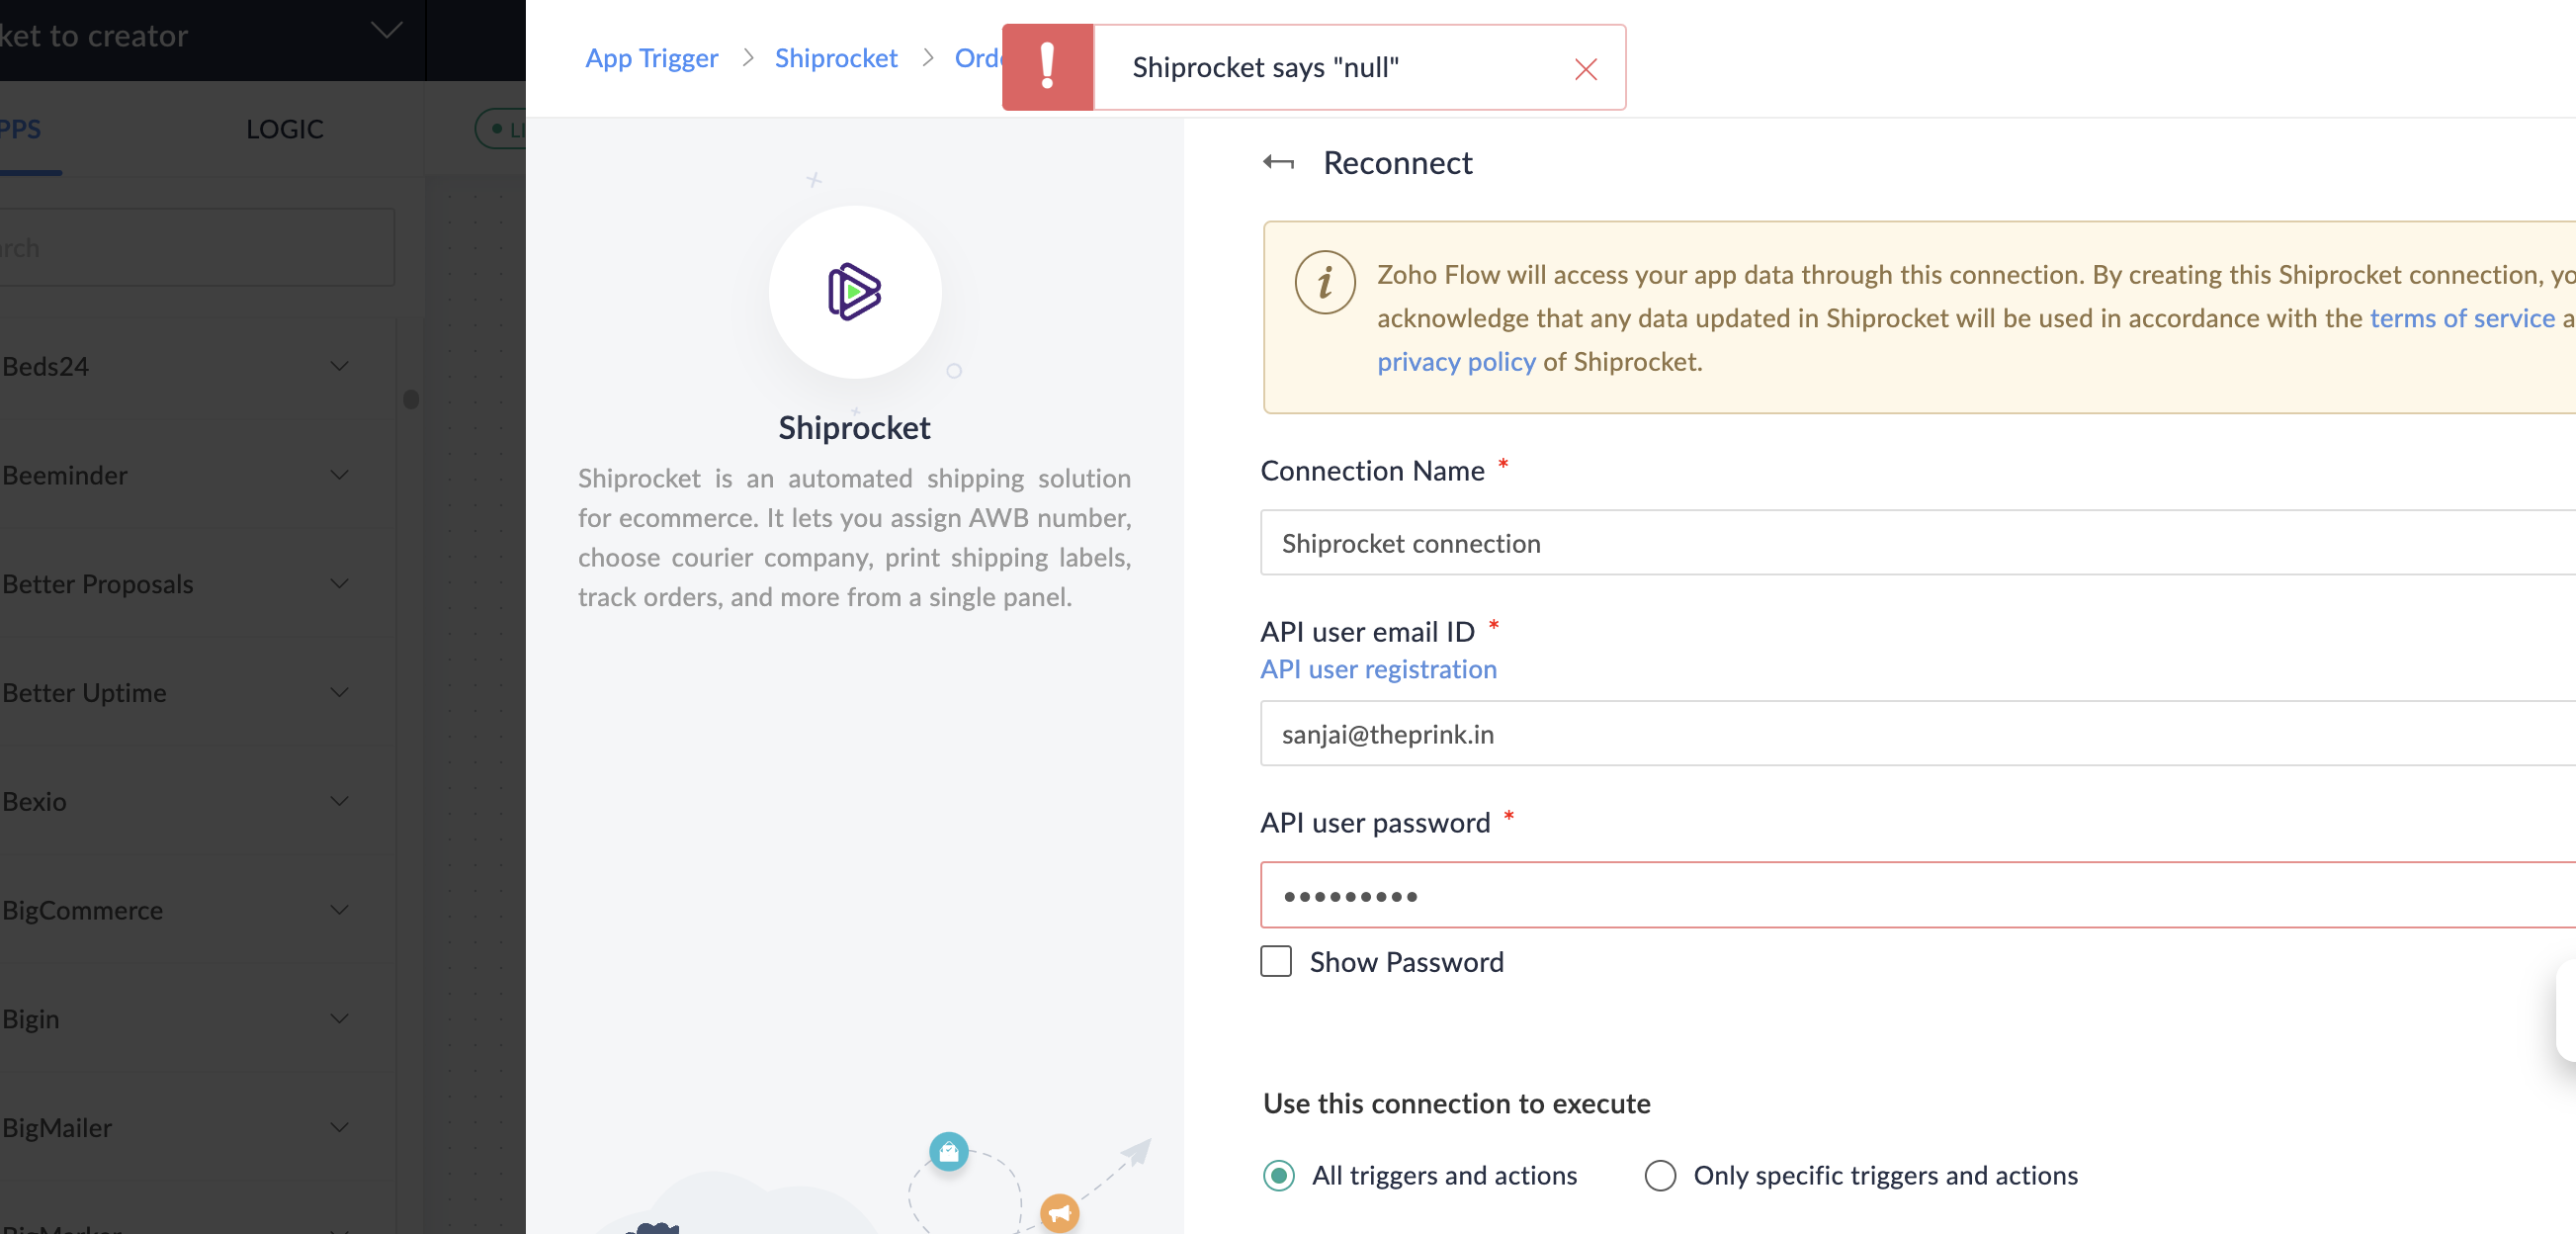The height and width of the screenshot is (1234, 2576).
Task: Open the flow name dropdown chevron
Action: [387, 31]
